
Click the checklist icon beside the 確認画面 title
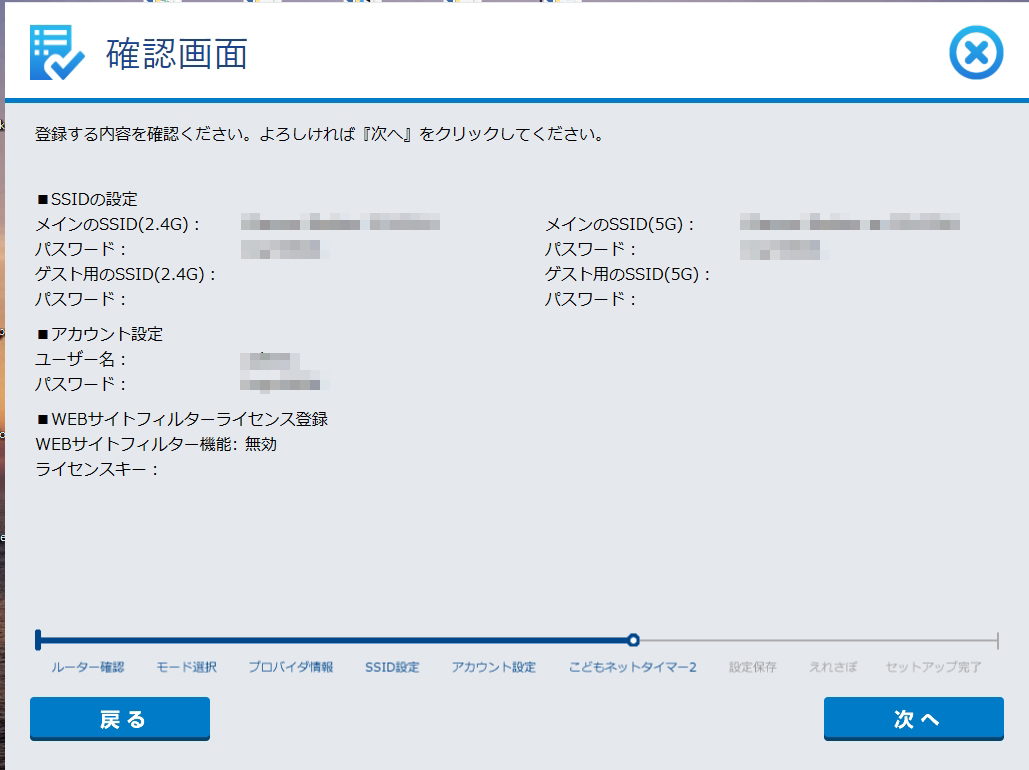(57, 53)
